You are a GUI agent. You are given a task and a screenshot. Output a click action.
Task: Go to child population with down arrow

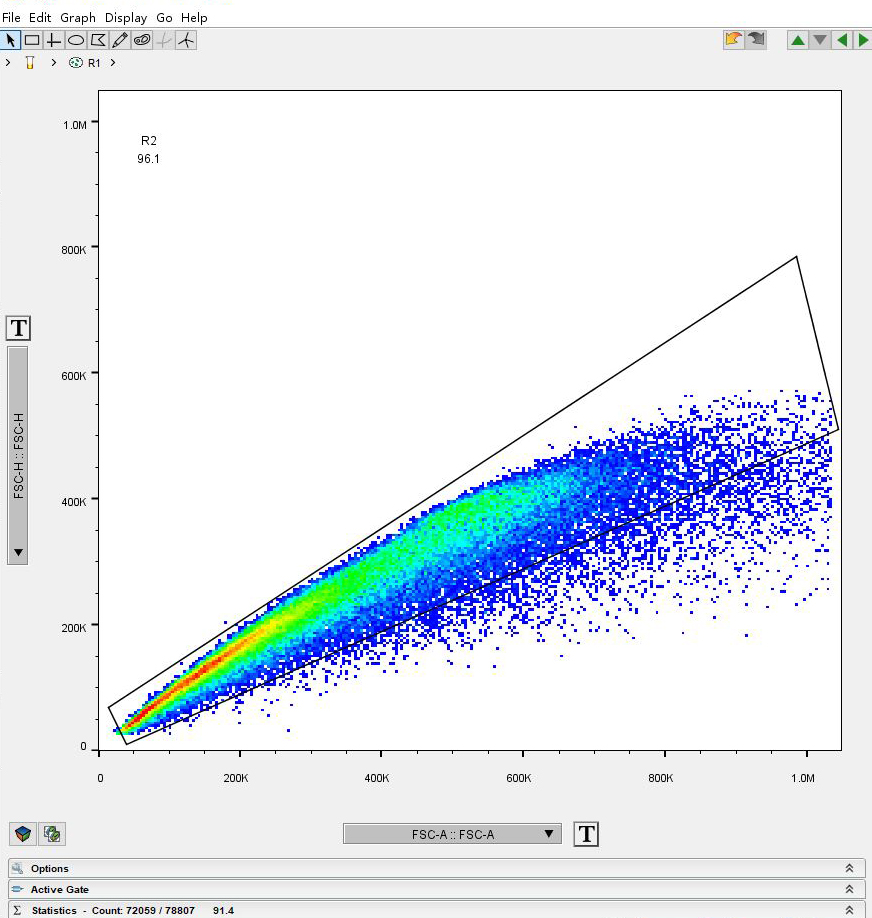pyautogui.click(x=820, y=40)
